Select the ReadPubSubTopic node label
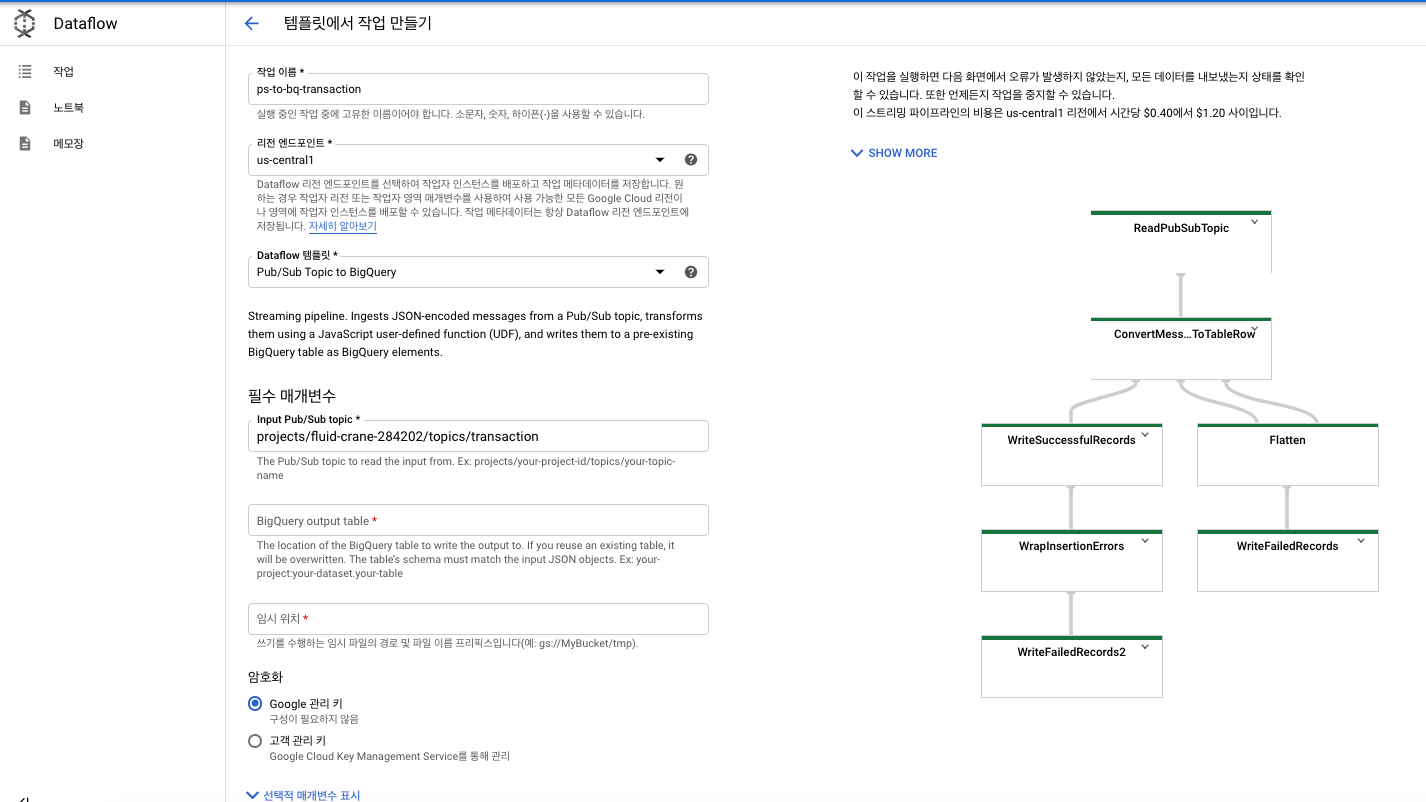This screenshot has height=802, width=1426. tap(1181, 228)
